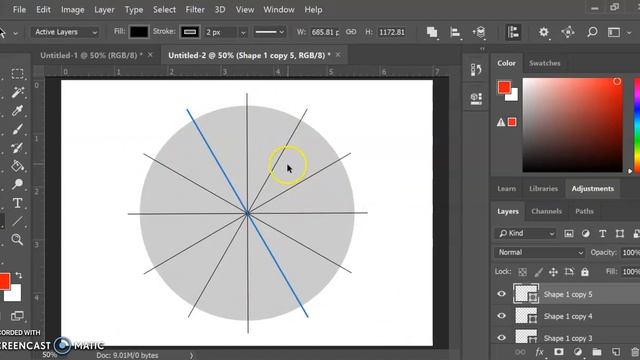Open tool preset picker arrow

(x=16, y=33)
